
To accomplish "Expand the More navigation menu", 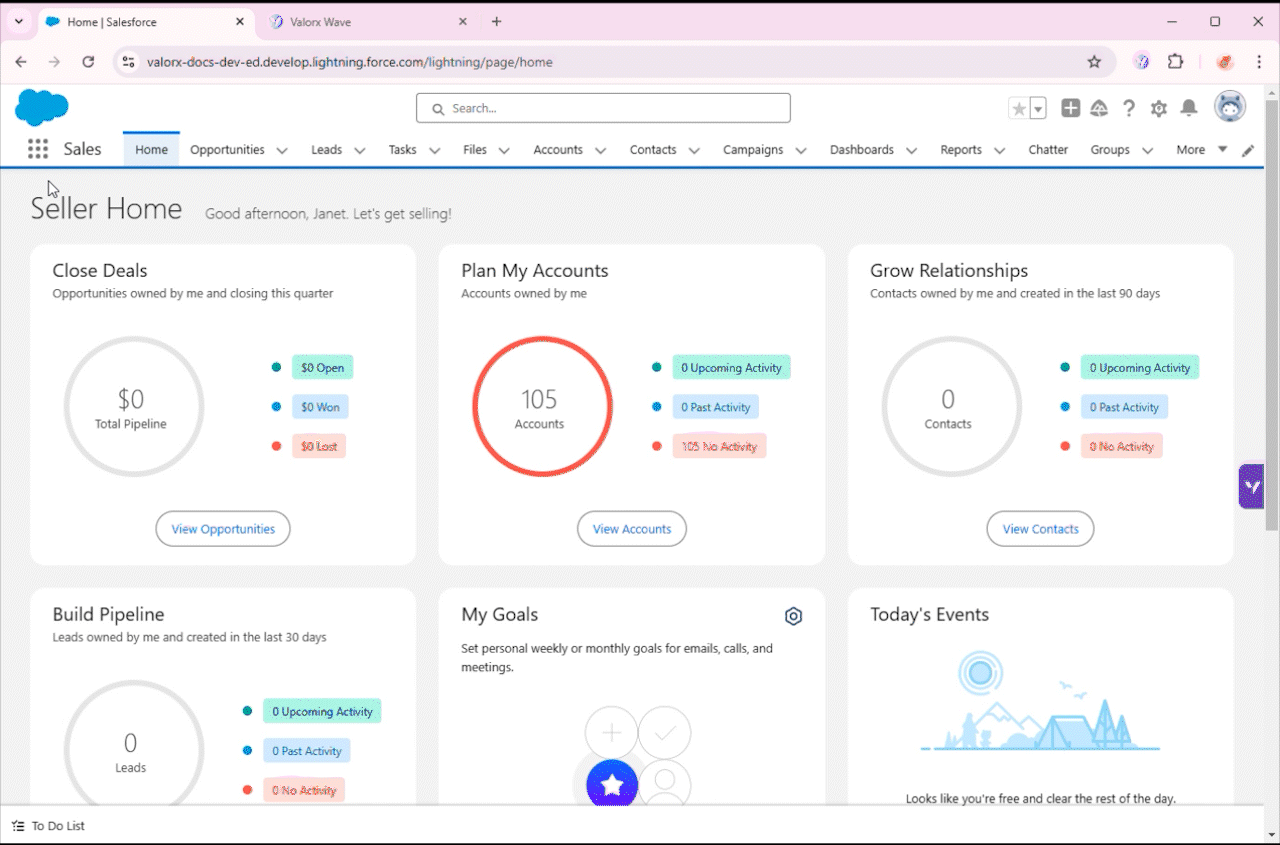I will (1201, 150).
